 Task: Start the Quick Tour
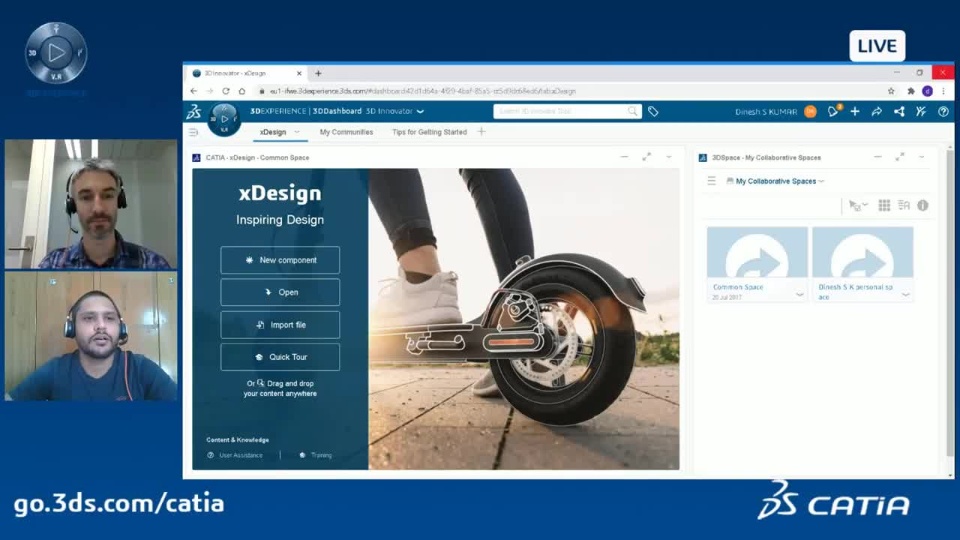[280, 357]
